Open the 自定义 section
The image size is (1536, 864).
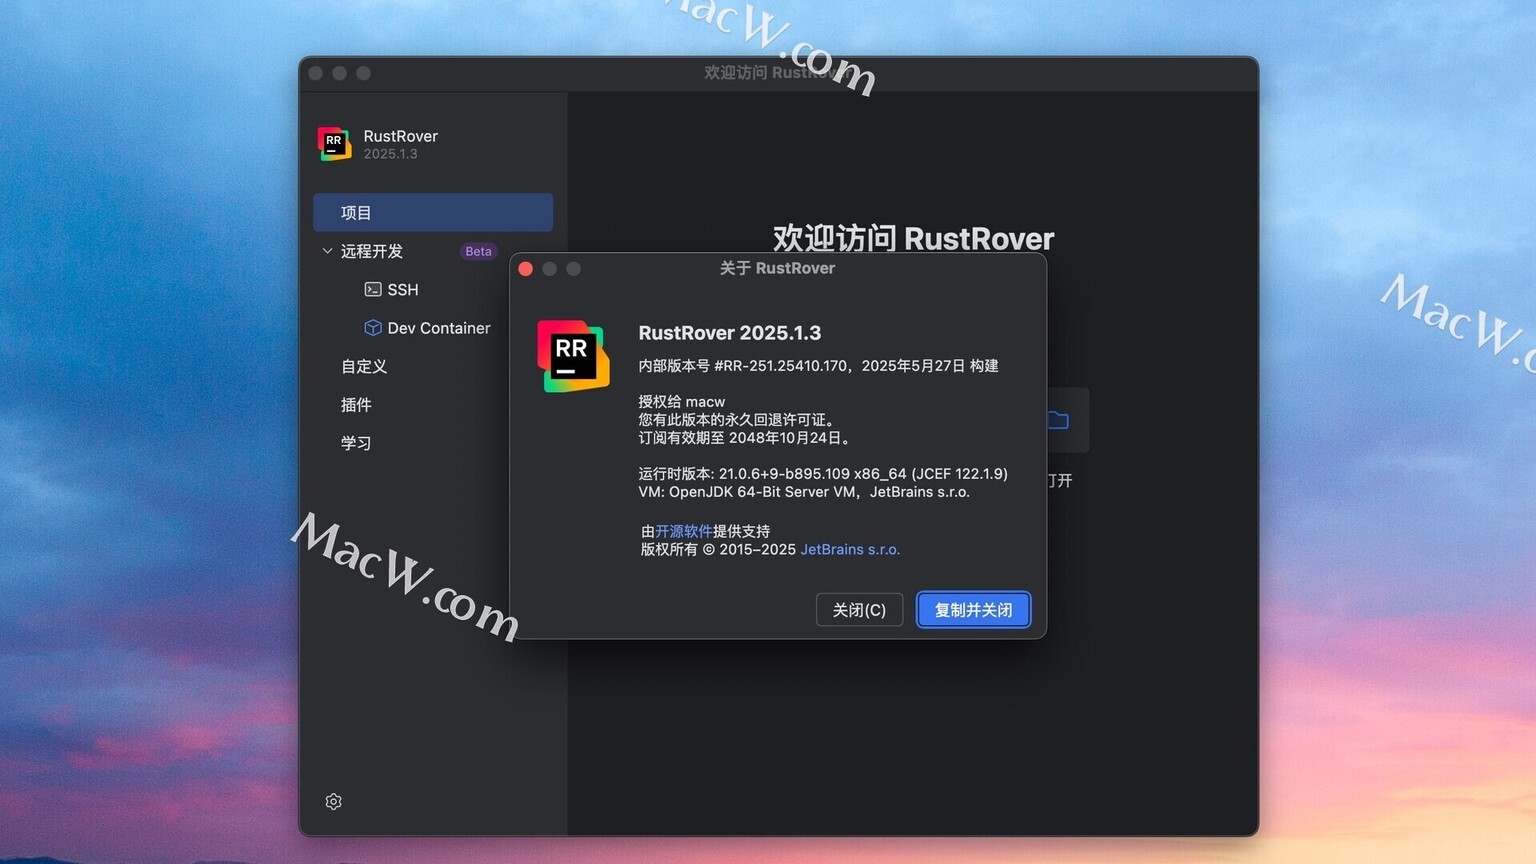click(364, 367)
